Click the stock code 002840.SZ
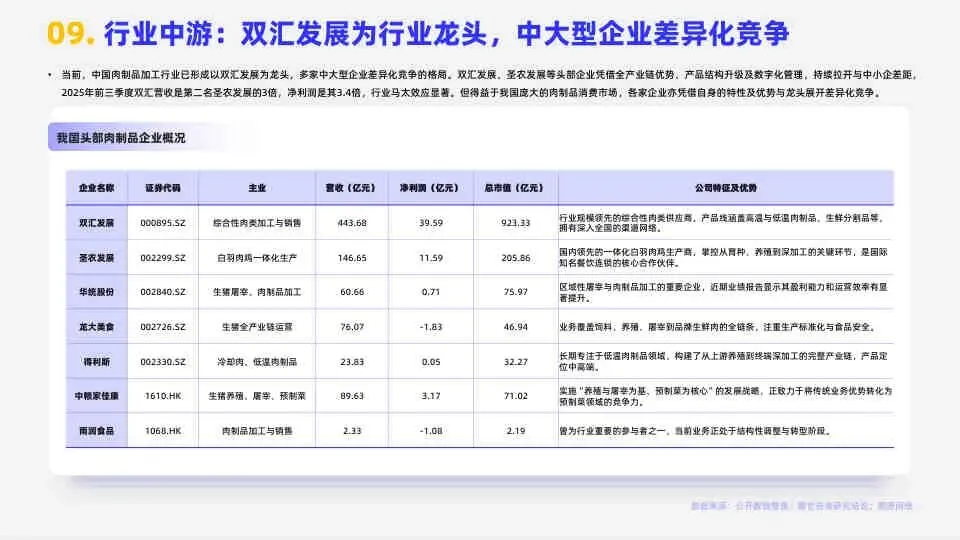 [x=163, y=292]
